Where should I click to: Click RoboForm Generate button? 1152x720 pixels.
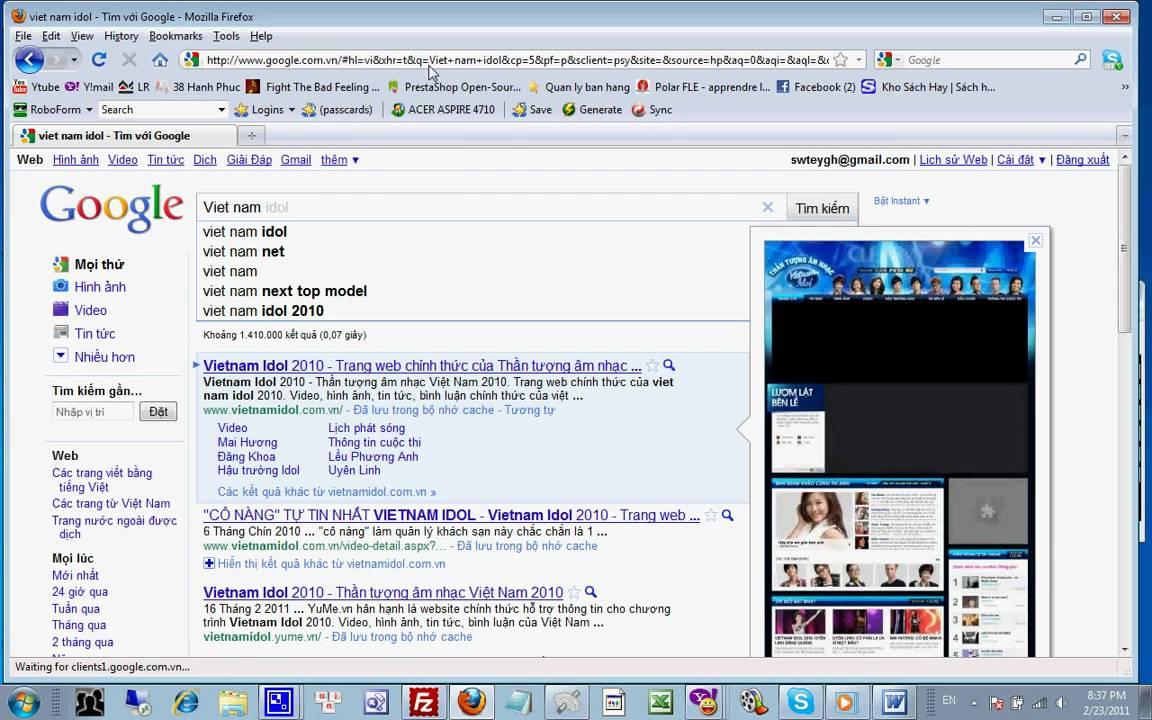point(592,109)
